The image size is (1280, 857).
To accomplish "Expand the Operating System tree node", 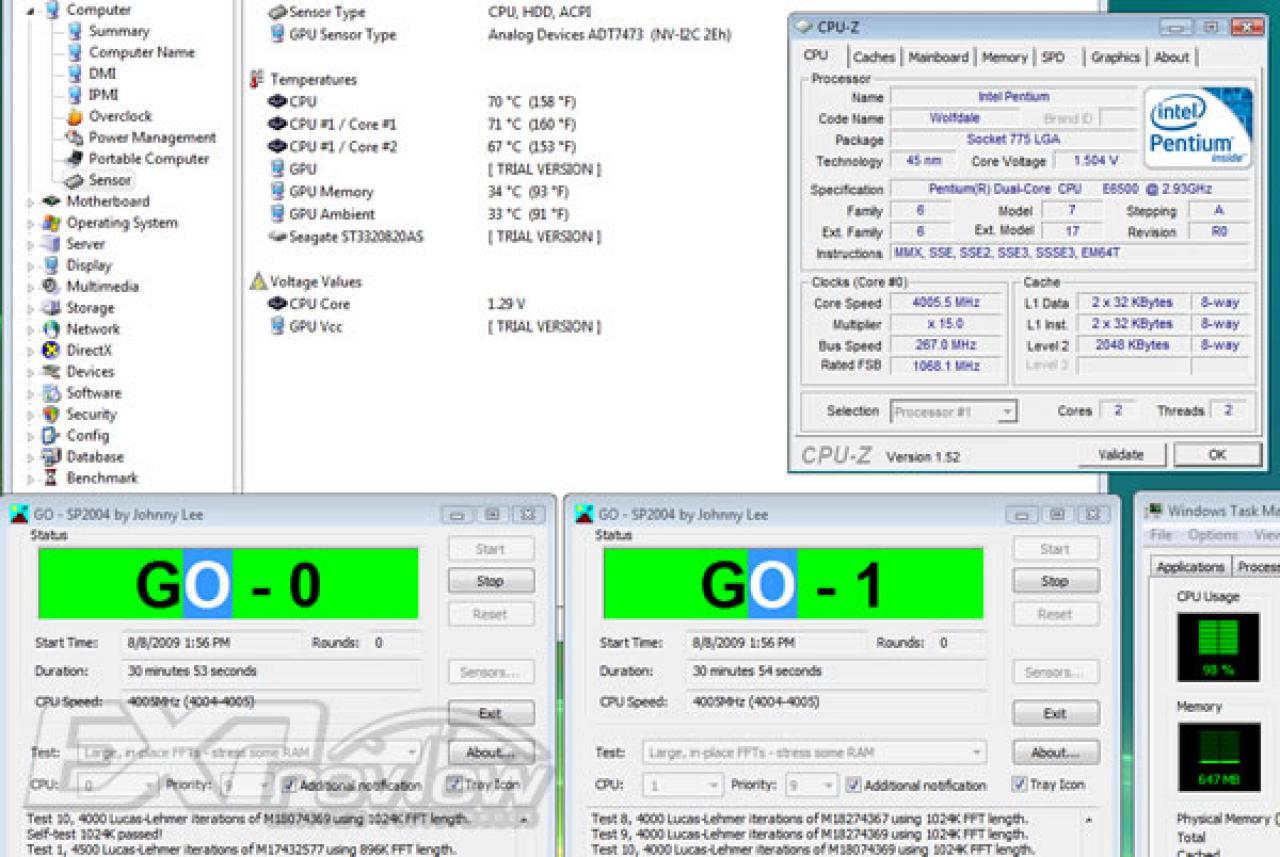I will click(30, 223).
